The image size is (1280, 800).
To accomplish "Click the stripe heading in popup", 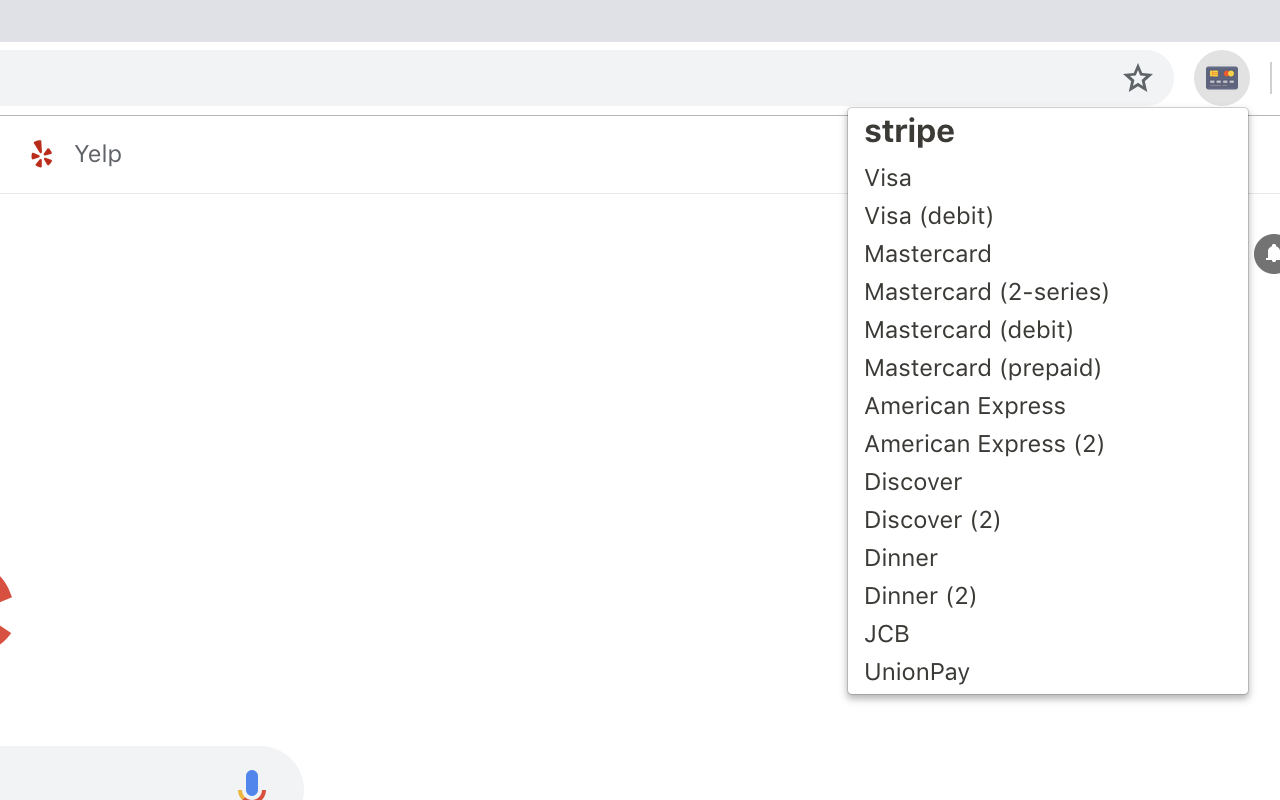I will coord(909,131).
